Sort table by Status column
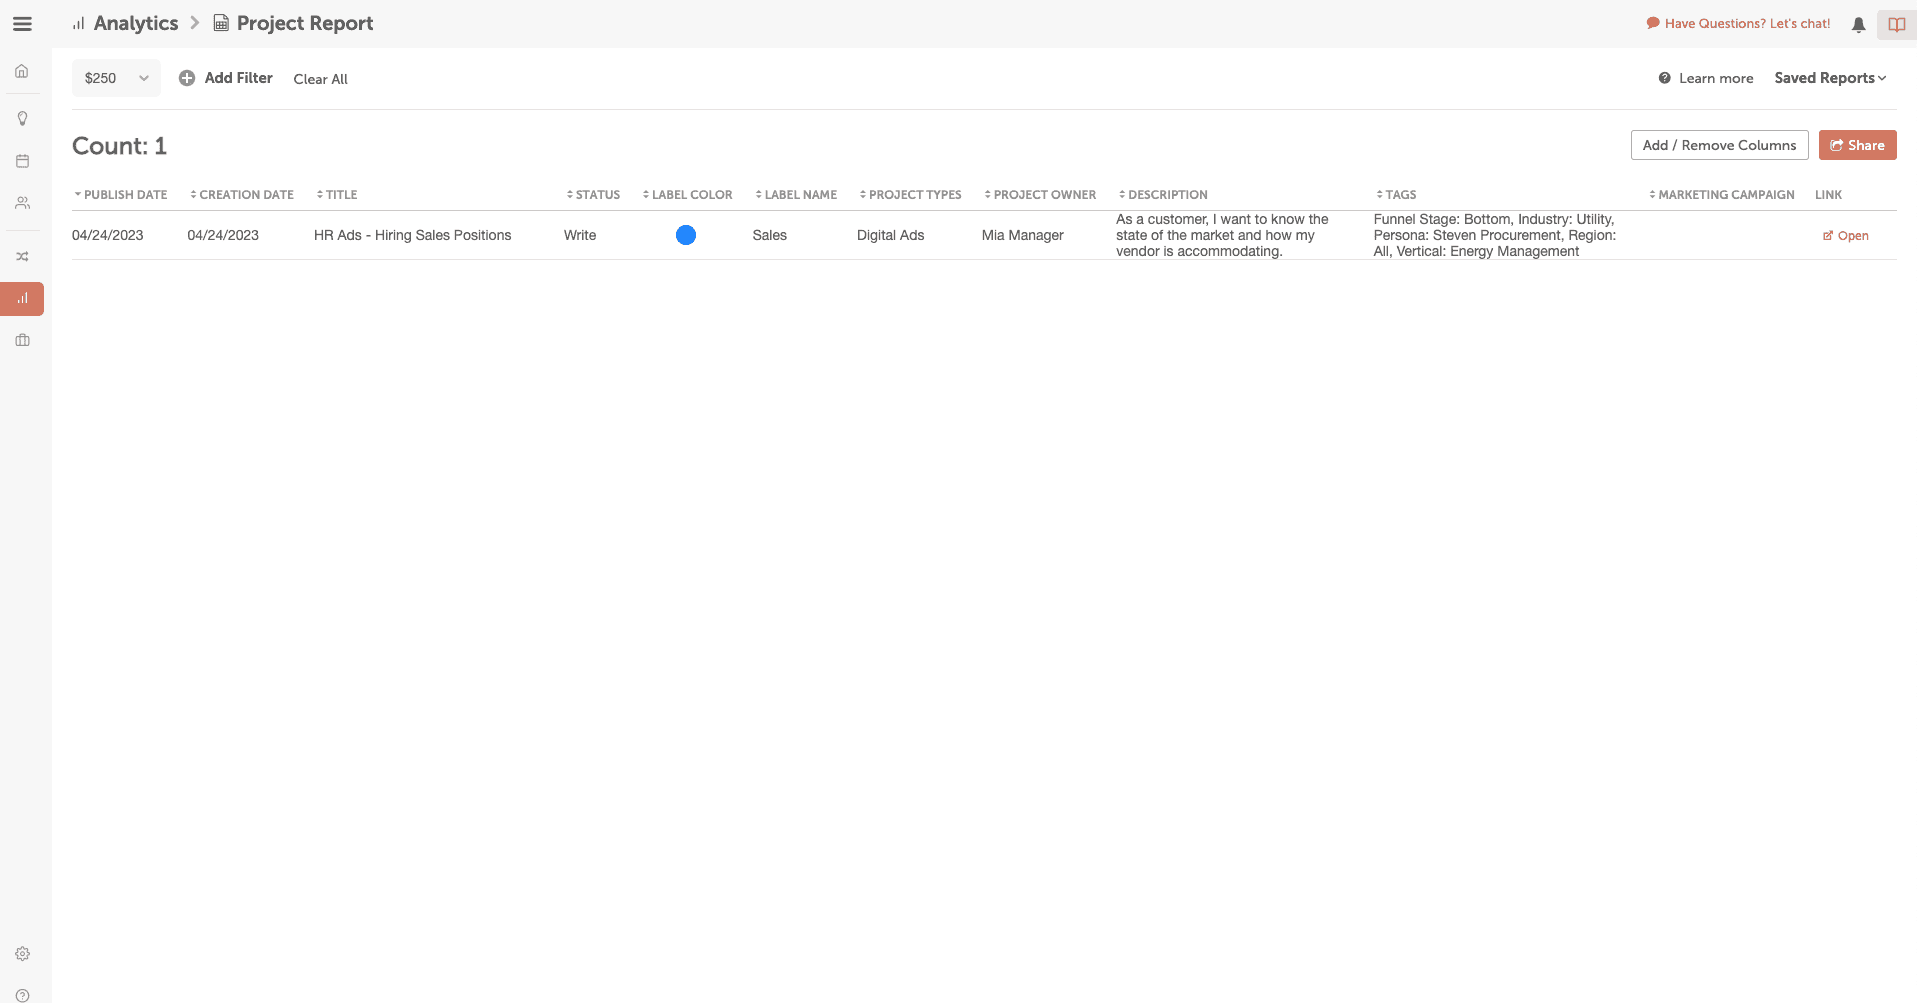This screenshot has width=1917, height=1003. pos(594,195)
